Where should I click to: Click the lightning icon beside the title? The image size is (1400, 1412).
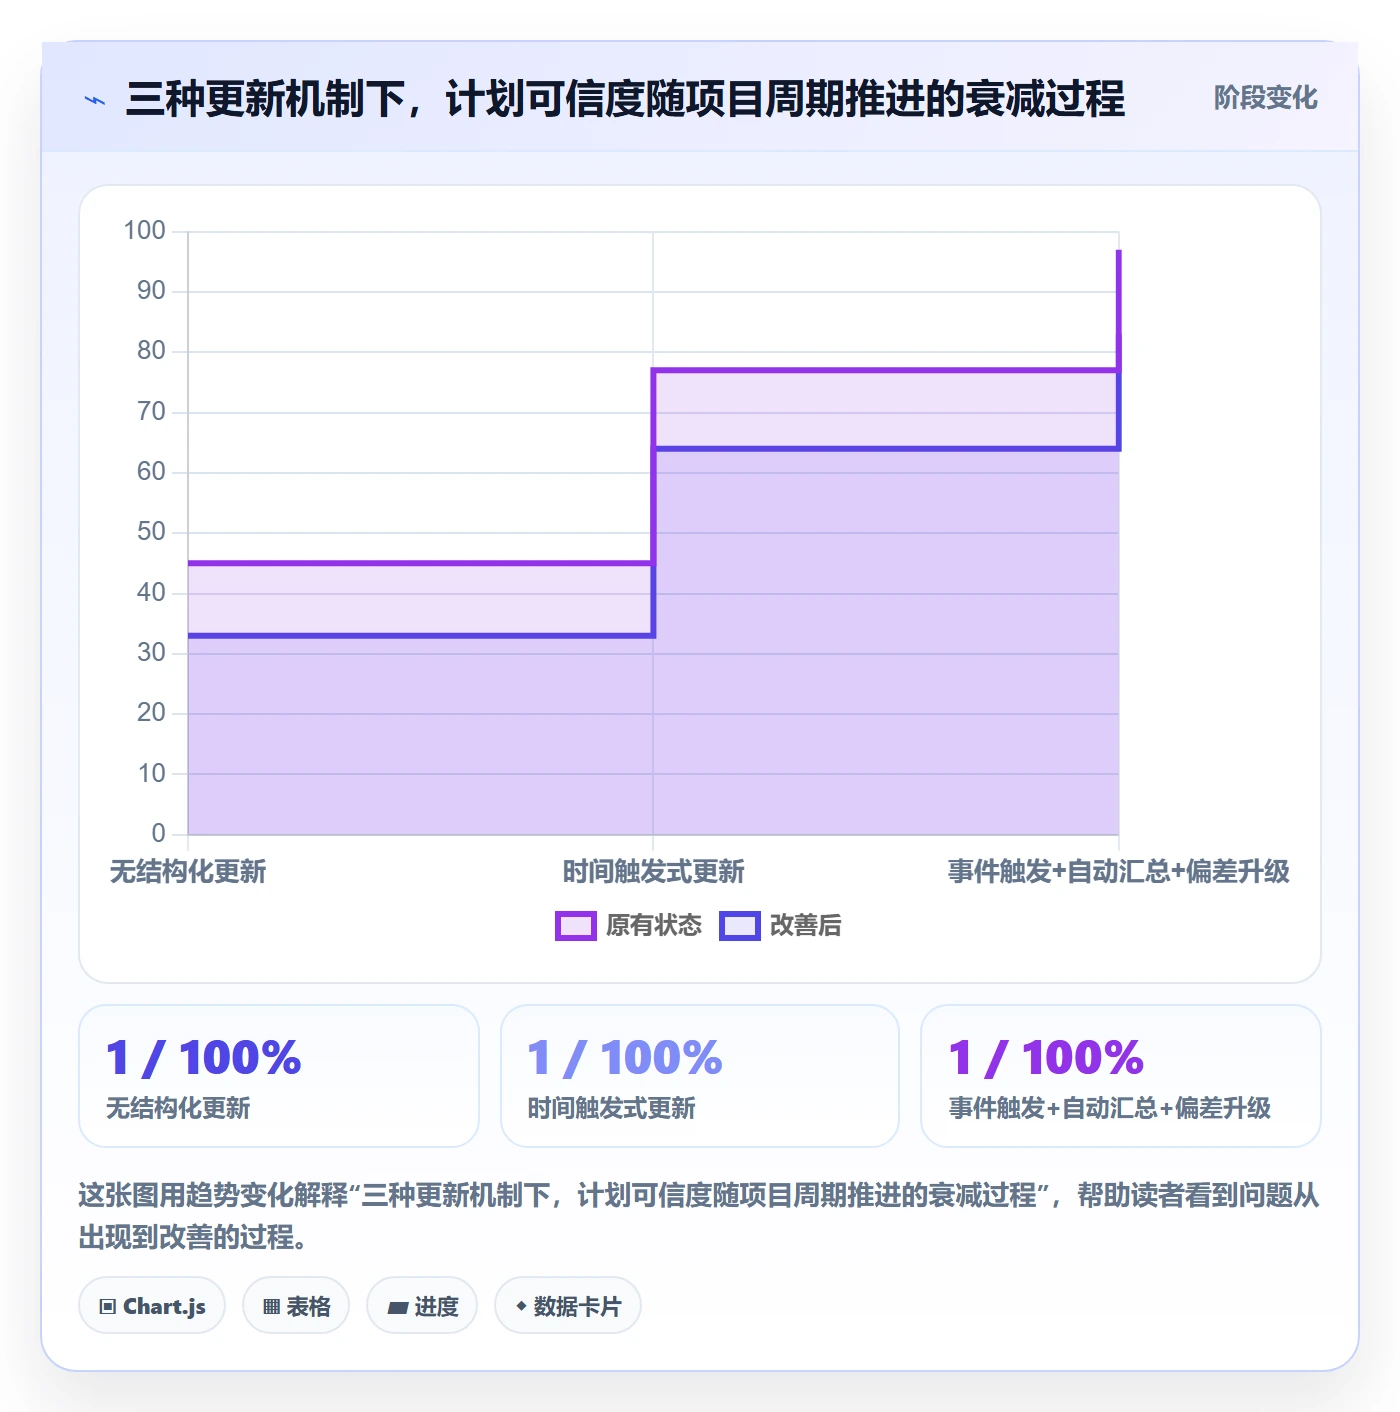95,100
